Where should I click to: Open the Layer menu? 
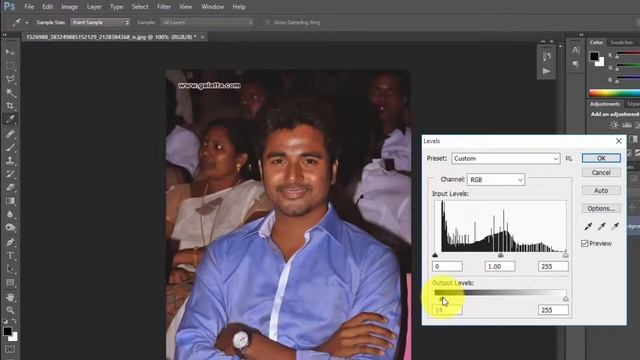pyautogui.click(x=94, y=7)
